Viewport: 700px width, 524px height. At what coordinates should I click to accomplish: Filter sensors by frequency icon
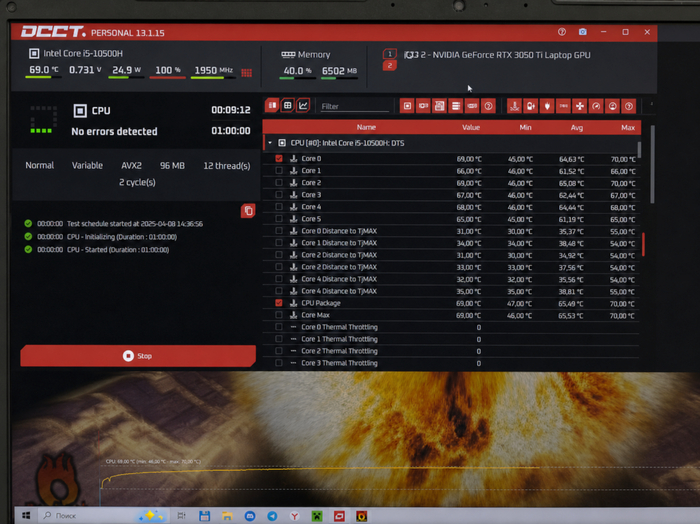click(563, 106)
